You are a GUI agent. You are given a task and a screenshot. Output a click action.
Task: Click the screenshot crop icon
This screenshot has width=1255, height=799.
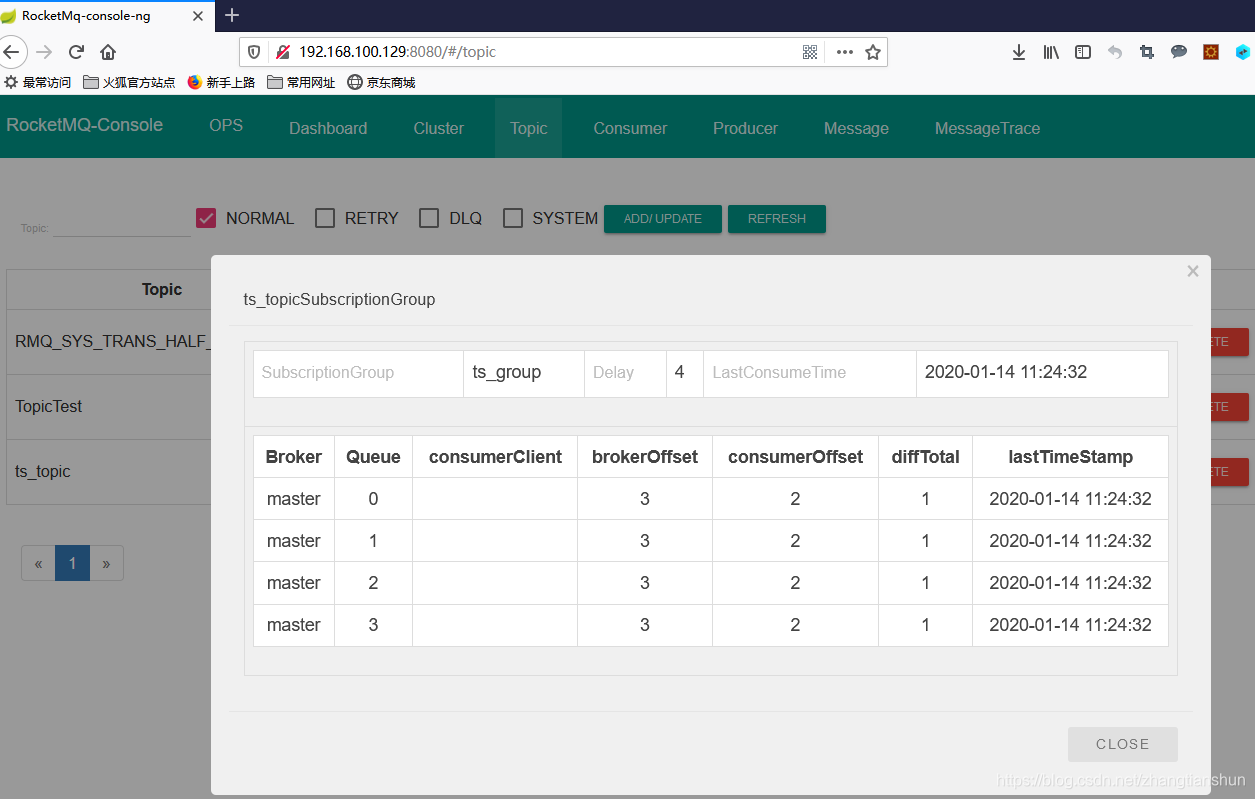point(1147,52)
